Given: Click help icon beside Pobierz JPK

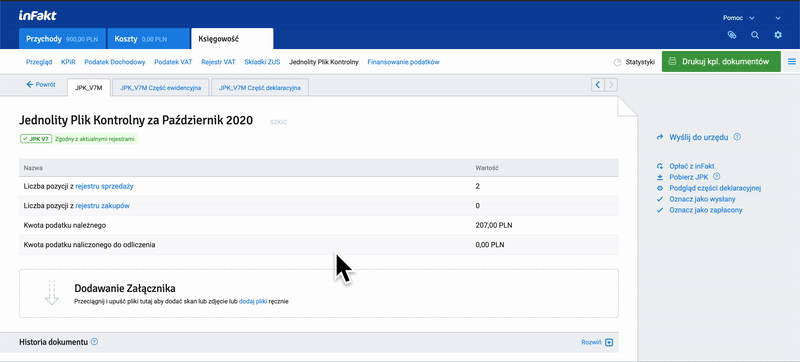Looking at the screenshot, I should (x=716, y=177).
